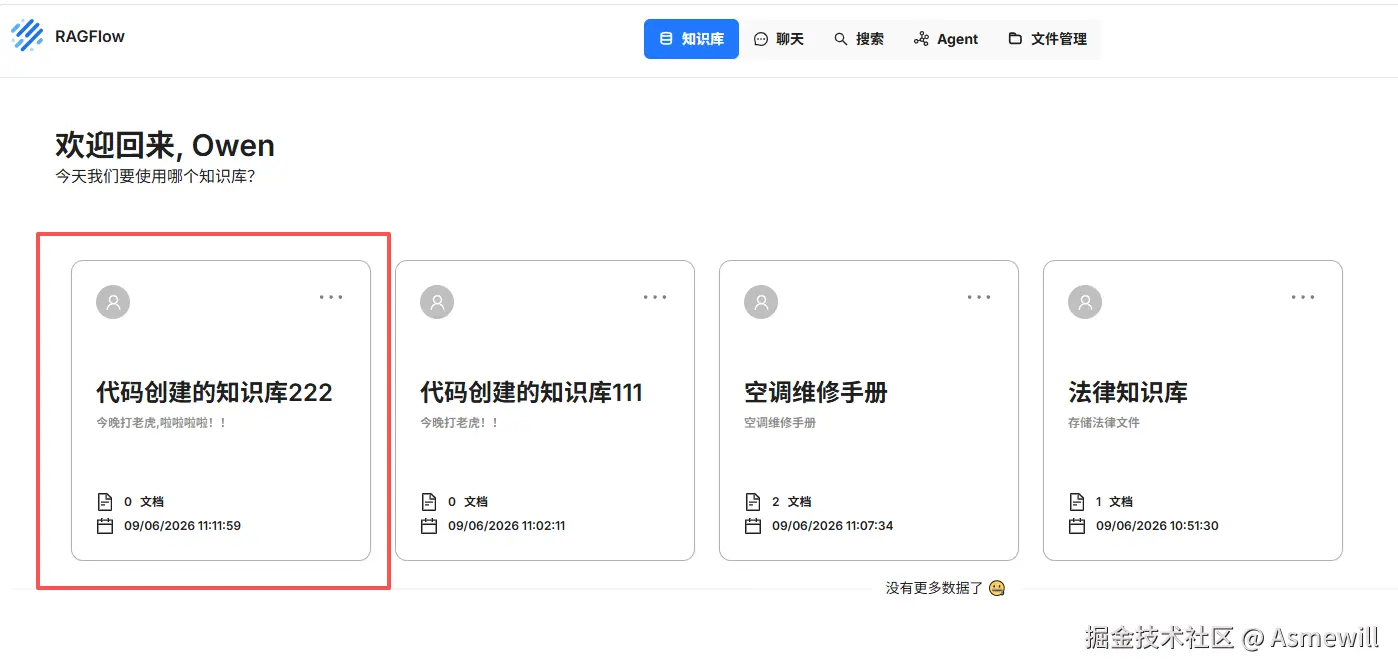Image resolution: width=1398 pixels, height=671 pixels.
Task: Click document icon in 代码创建的知识库111 card
Action: click(428, 501)
